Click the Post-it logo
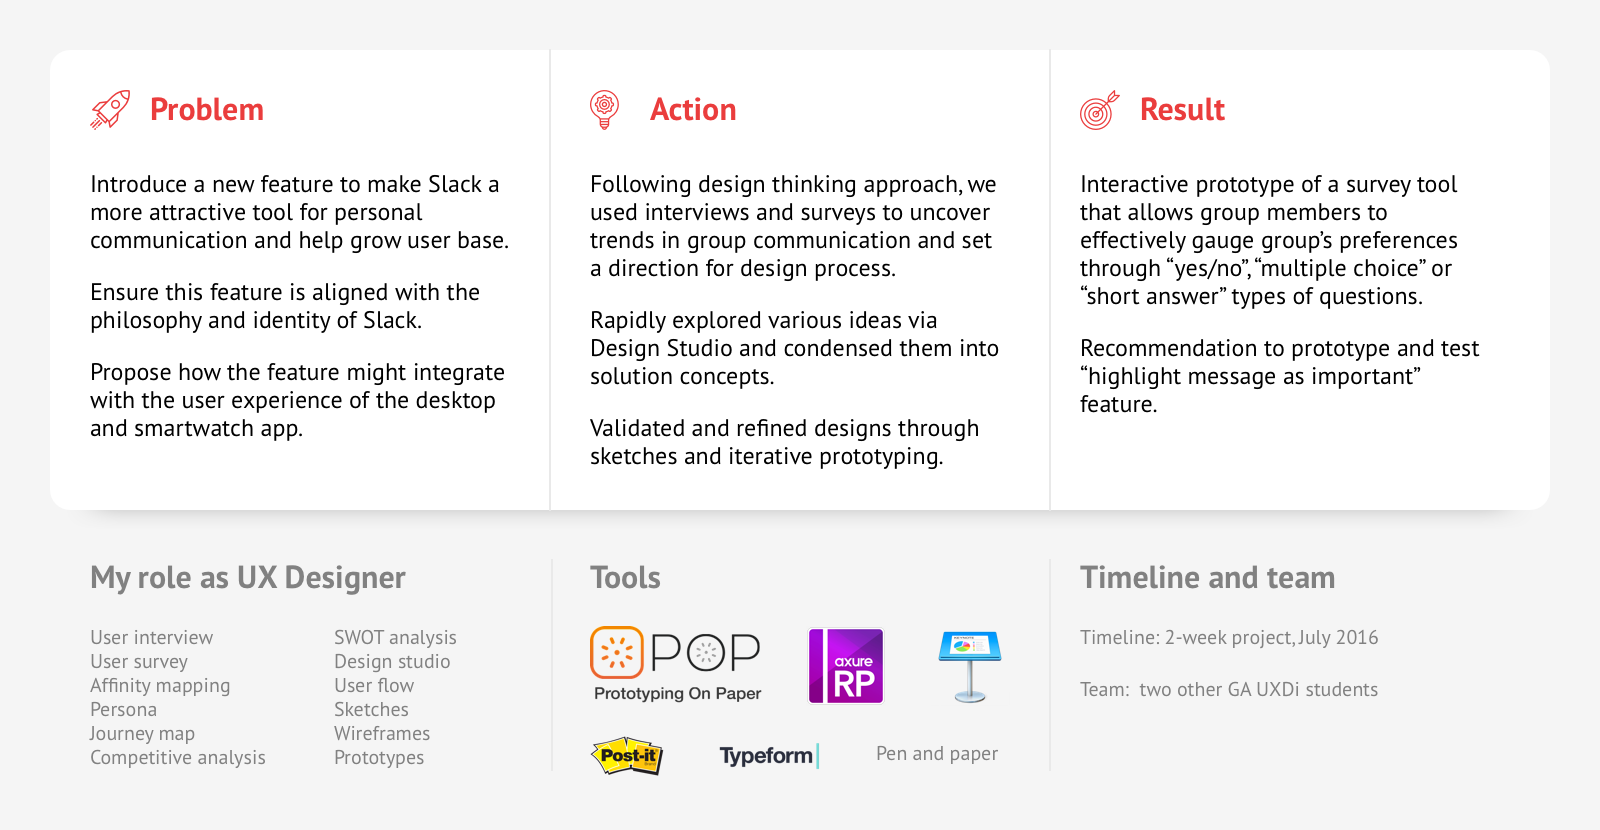The width and height of the screenshot is (1600, 830). (x=627, y=756)
